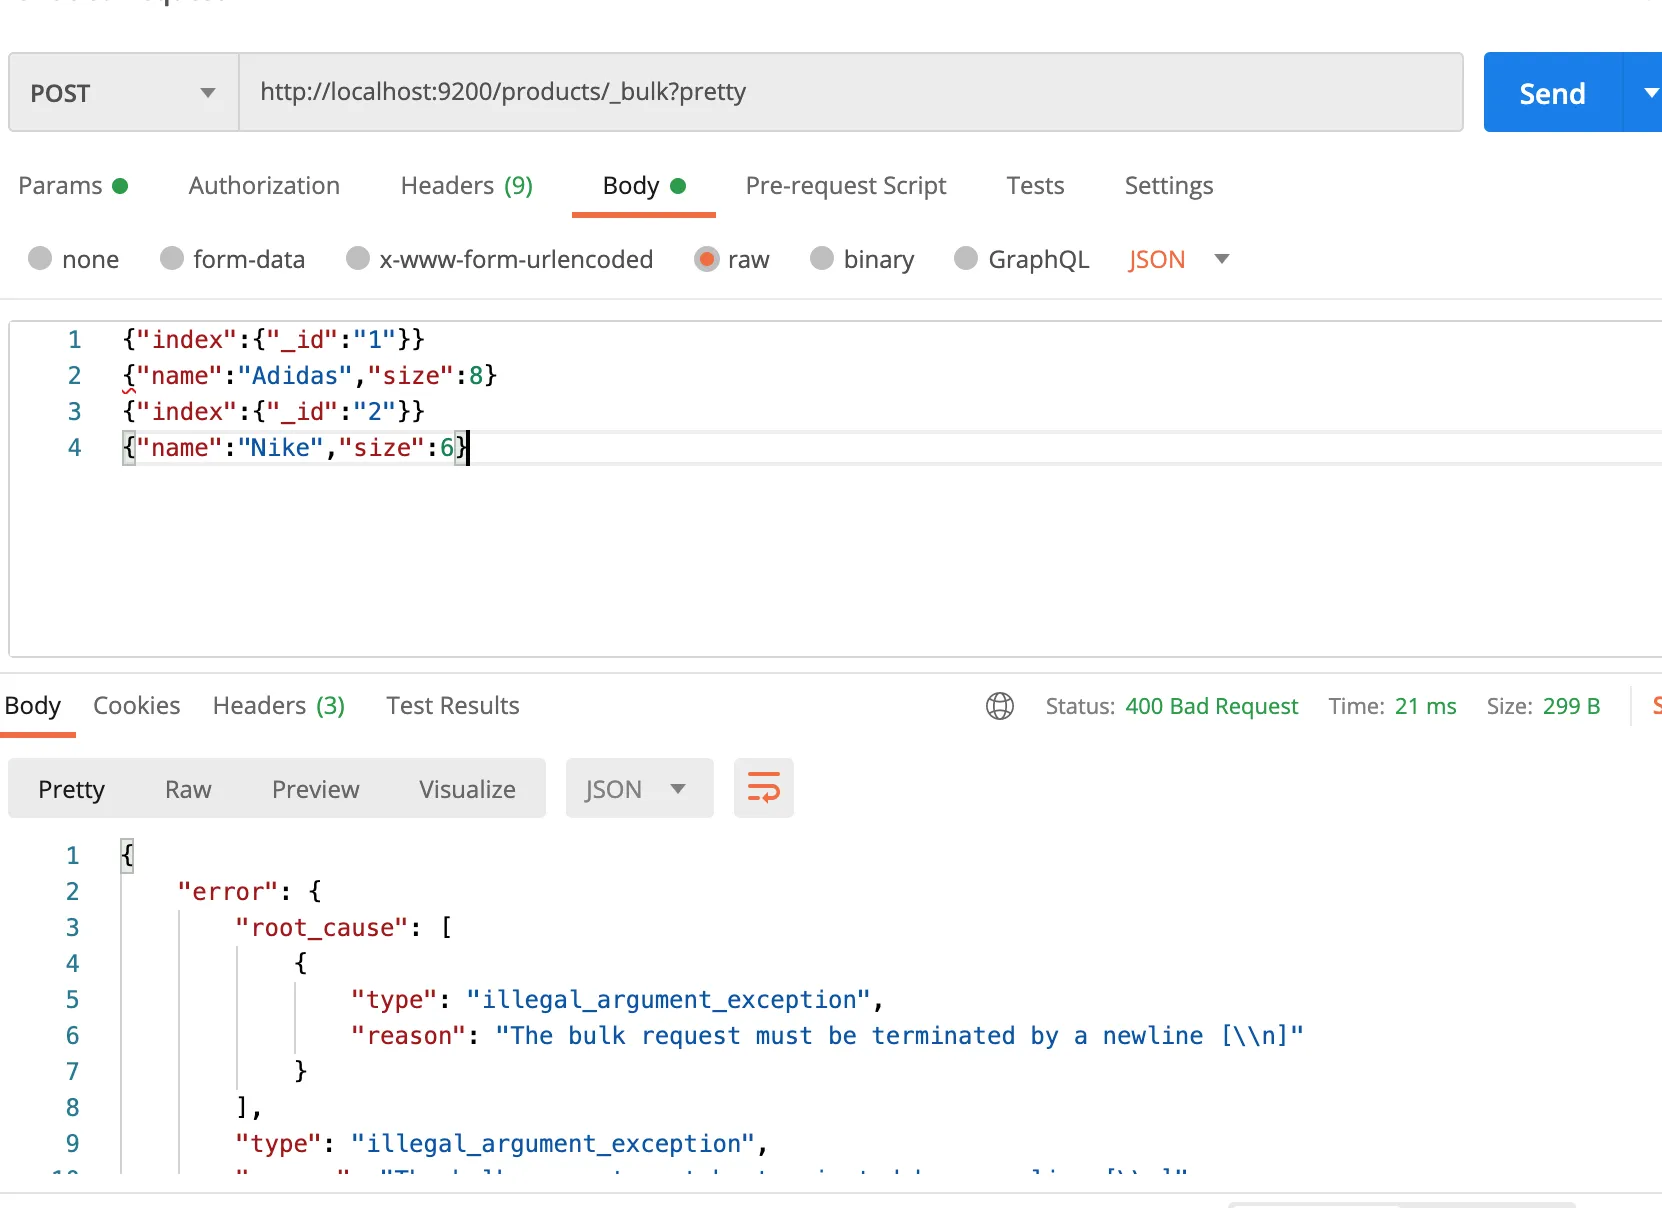The height and width of the screenshot is (1208, 1662).
Task: Open the response JSON format dropdown
Action: coord(639,789)
